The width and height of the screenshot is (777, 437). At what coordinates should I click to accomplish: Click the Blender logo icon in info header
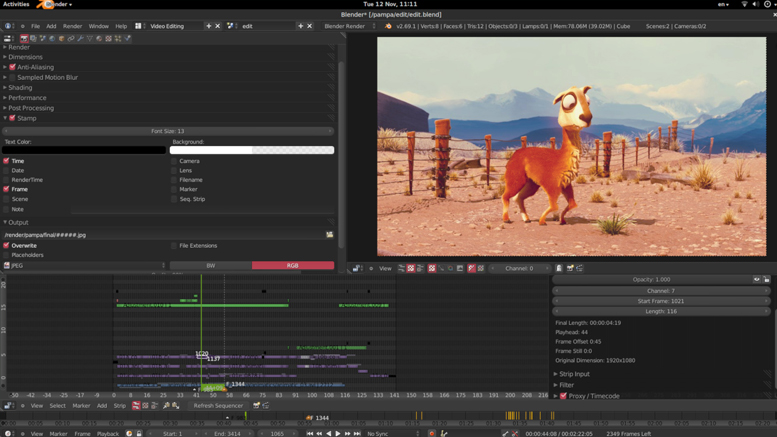point(388,26)
